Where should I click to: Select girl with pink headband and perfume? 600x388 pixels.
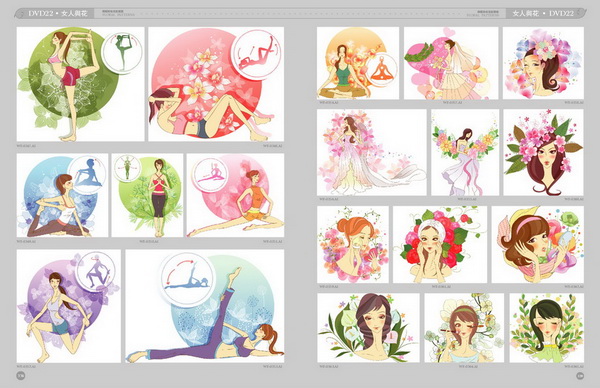(x=538, y=245)
